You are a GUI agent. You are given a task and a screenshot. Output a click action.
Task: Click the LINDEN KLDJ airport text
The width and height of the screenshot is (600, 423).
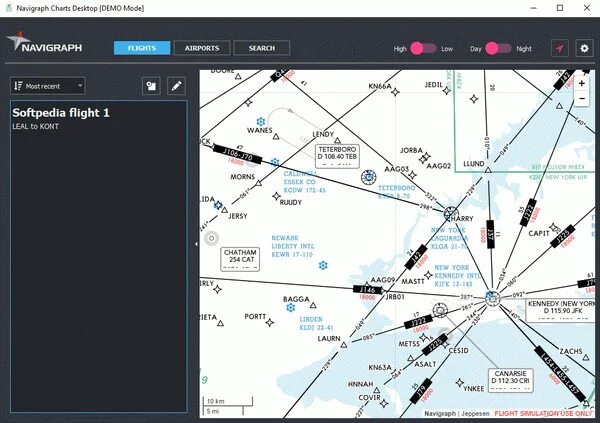click(316, 323)
